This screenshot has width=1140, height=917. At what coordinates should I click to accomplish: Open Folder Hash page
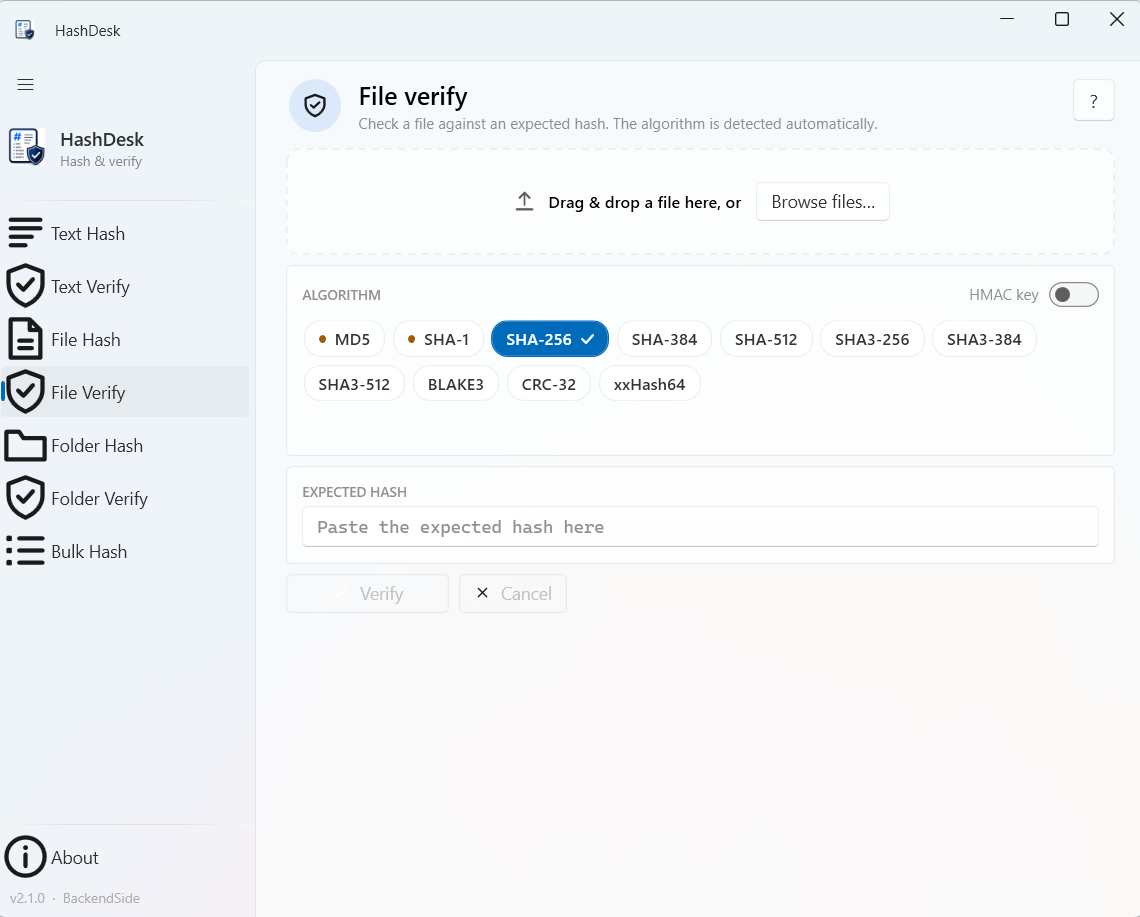125,446
